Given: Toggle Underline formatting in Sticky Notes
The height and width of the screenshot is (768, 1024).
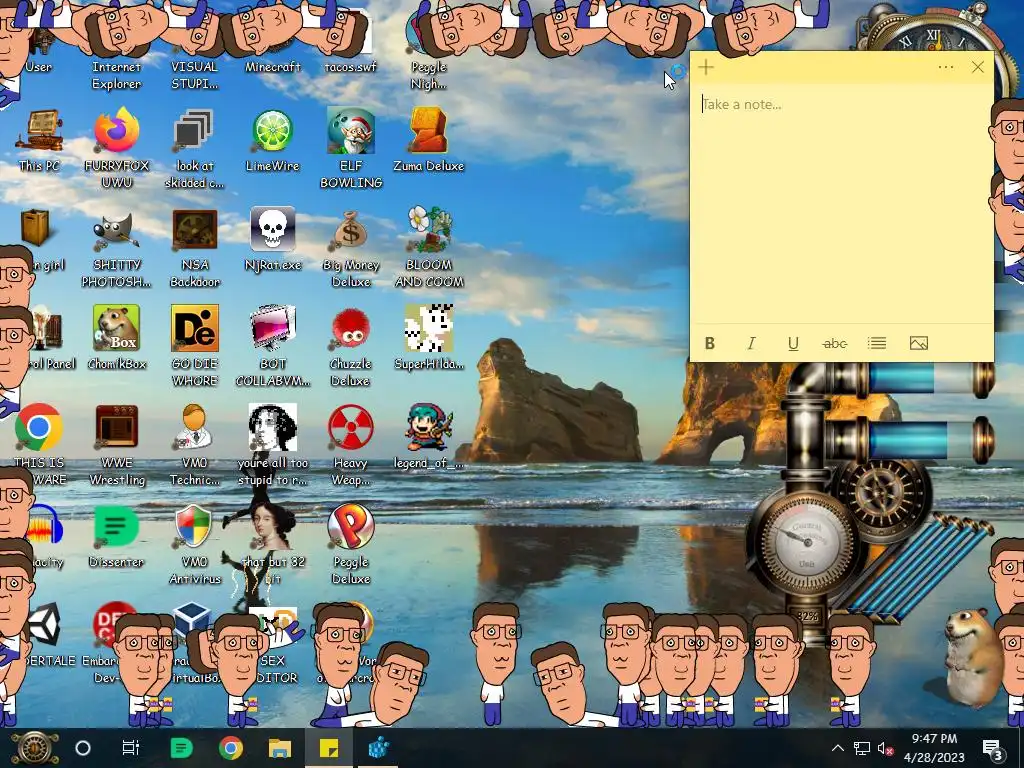Looking at the screenshot, I should (x=793, y=344).
